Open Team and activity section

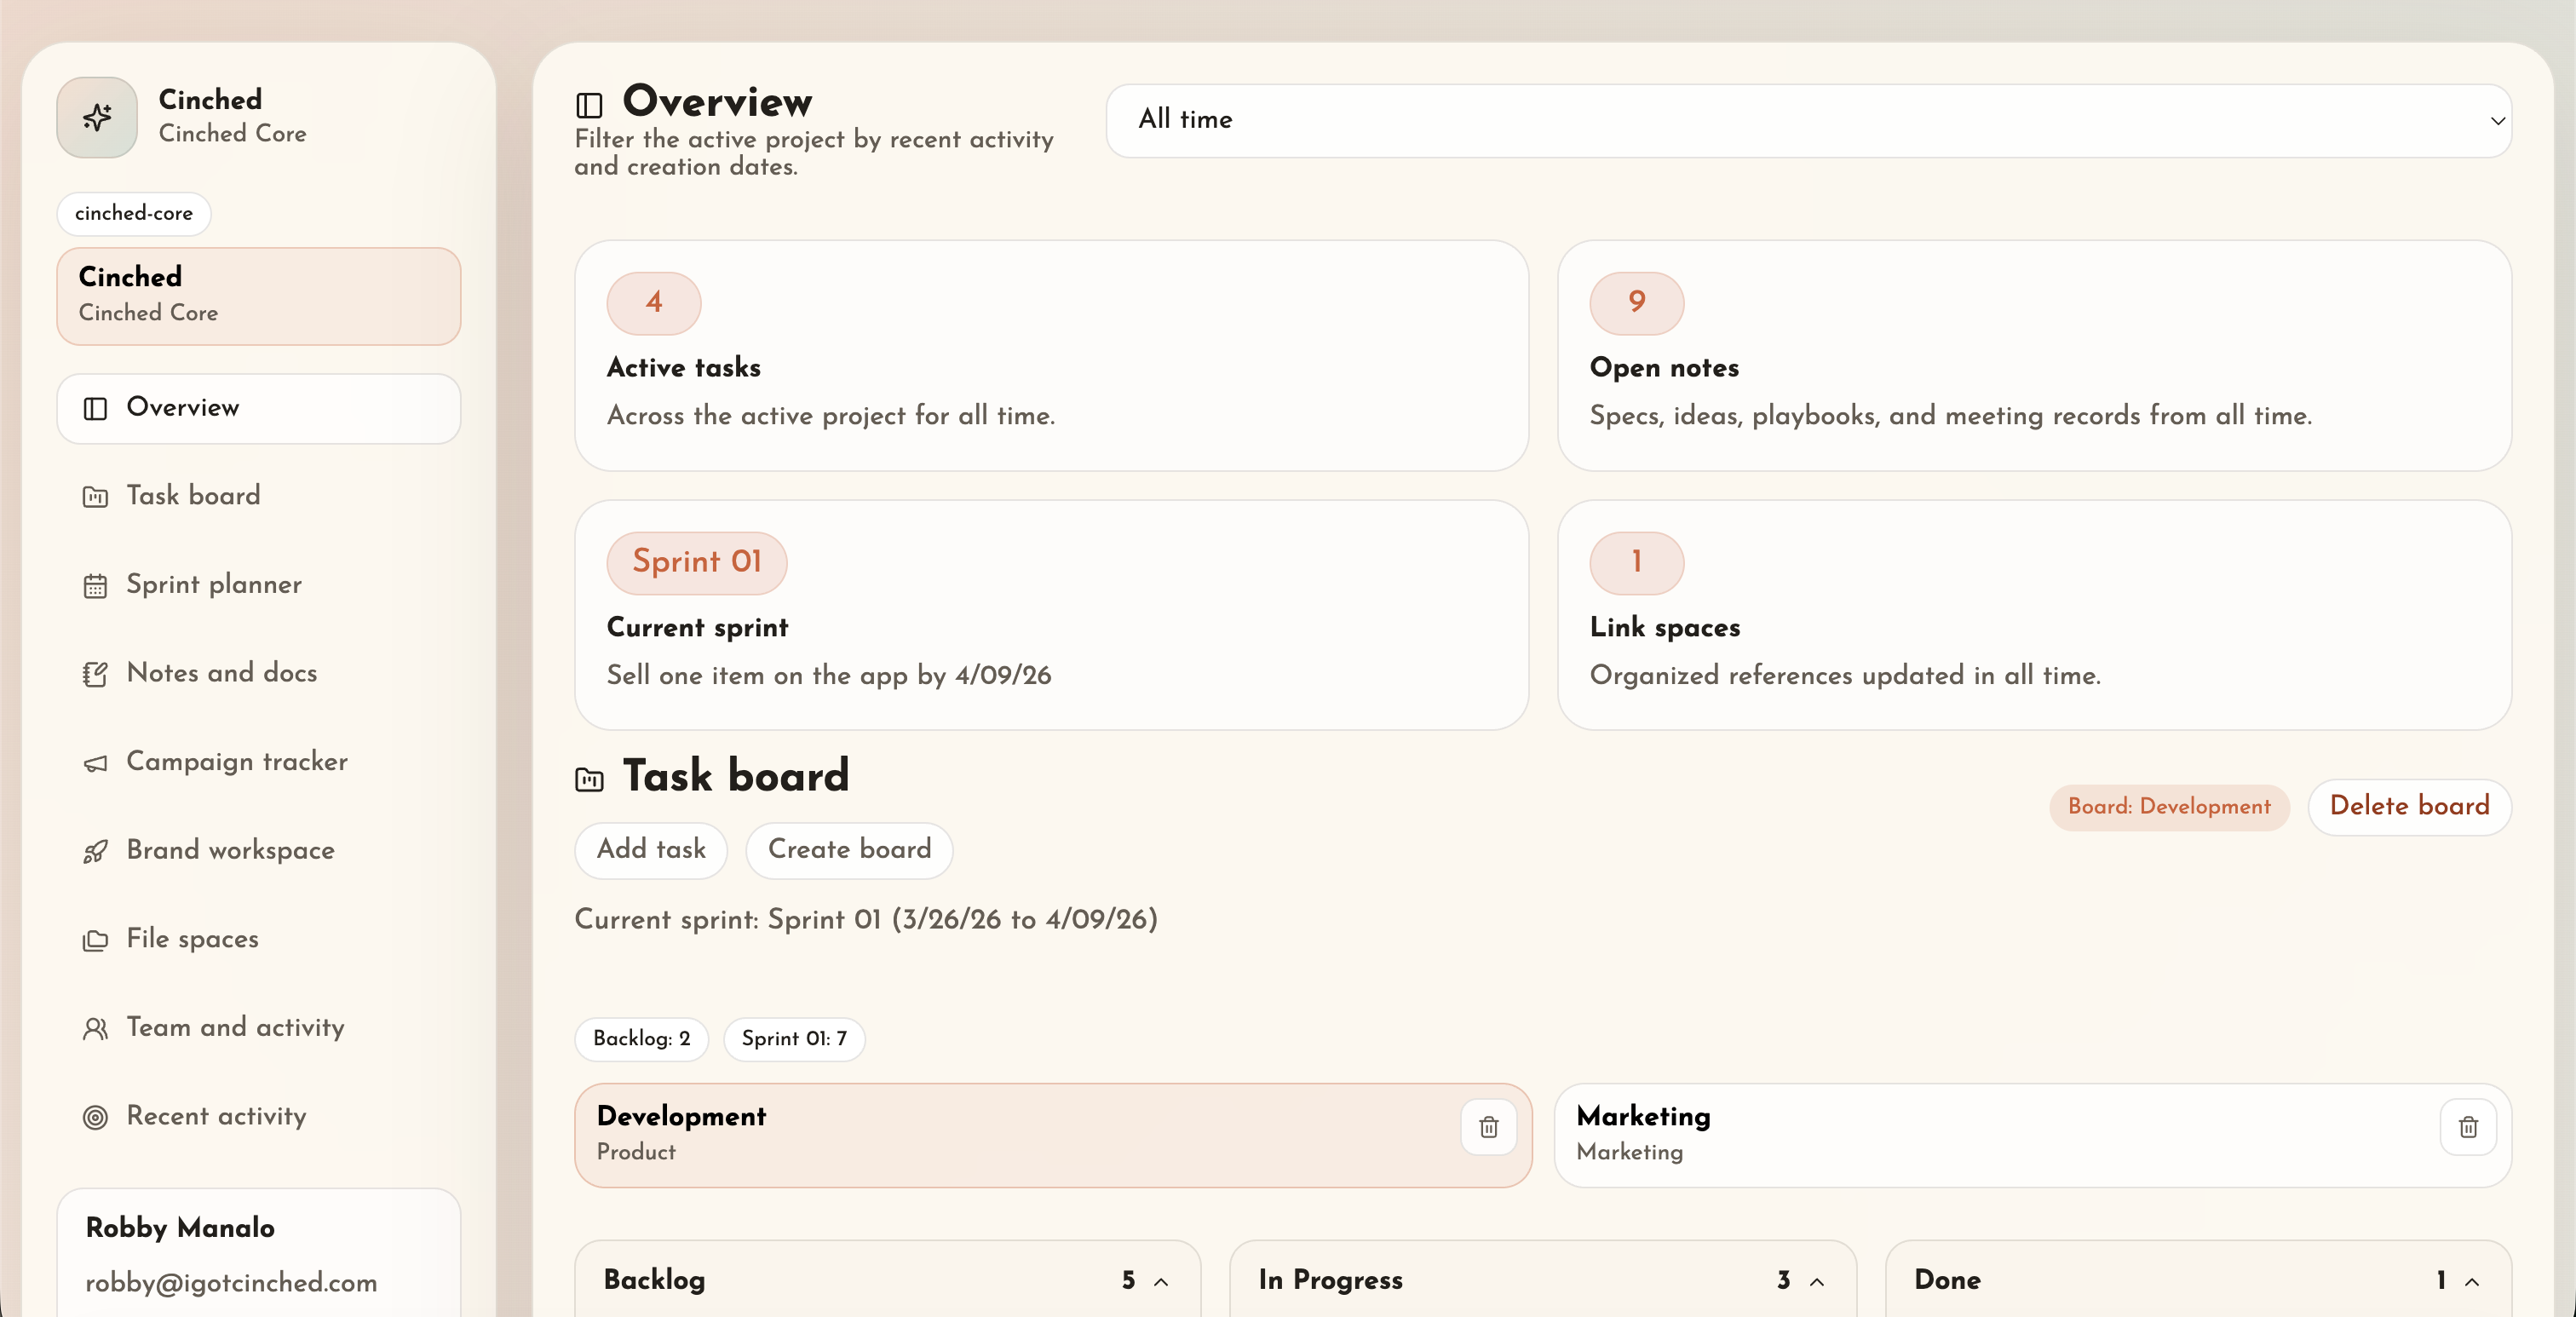(x=235, y=1028)
